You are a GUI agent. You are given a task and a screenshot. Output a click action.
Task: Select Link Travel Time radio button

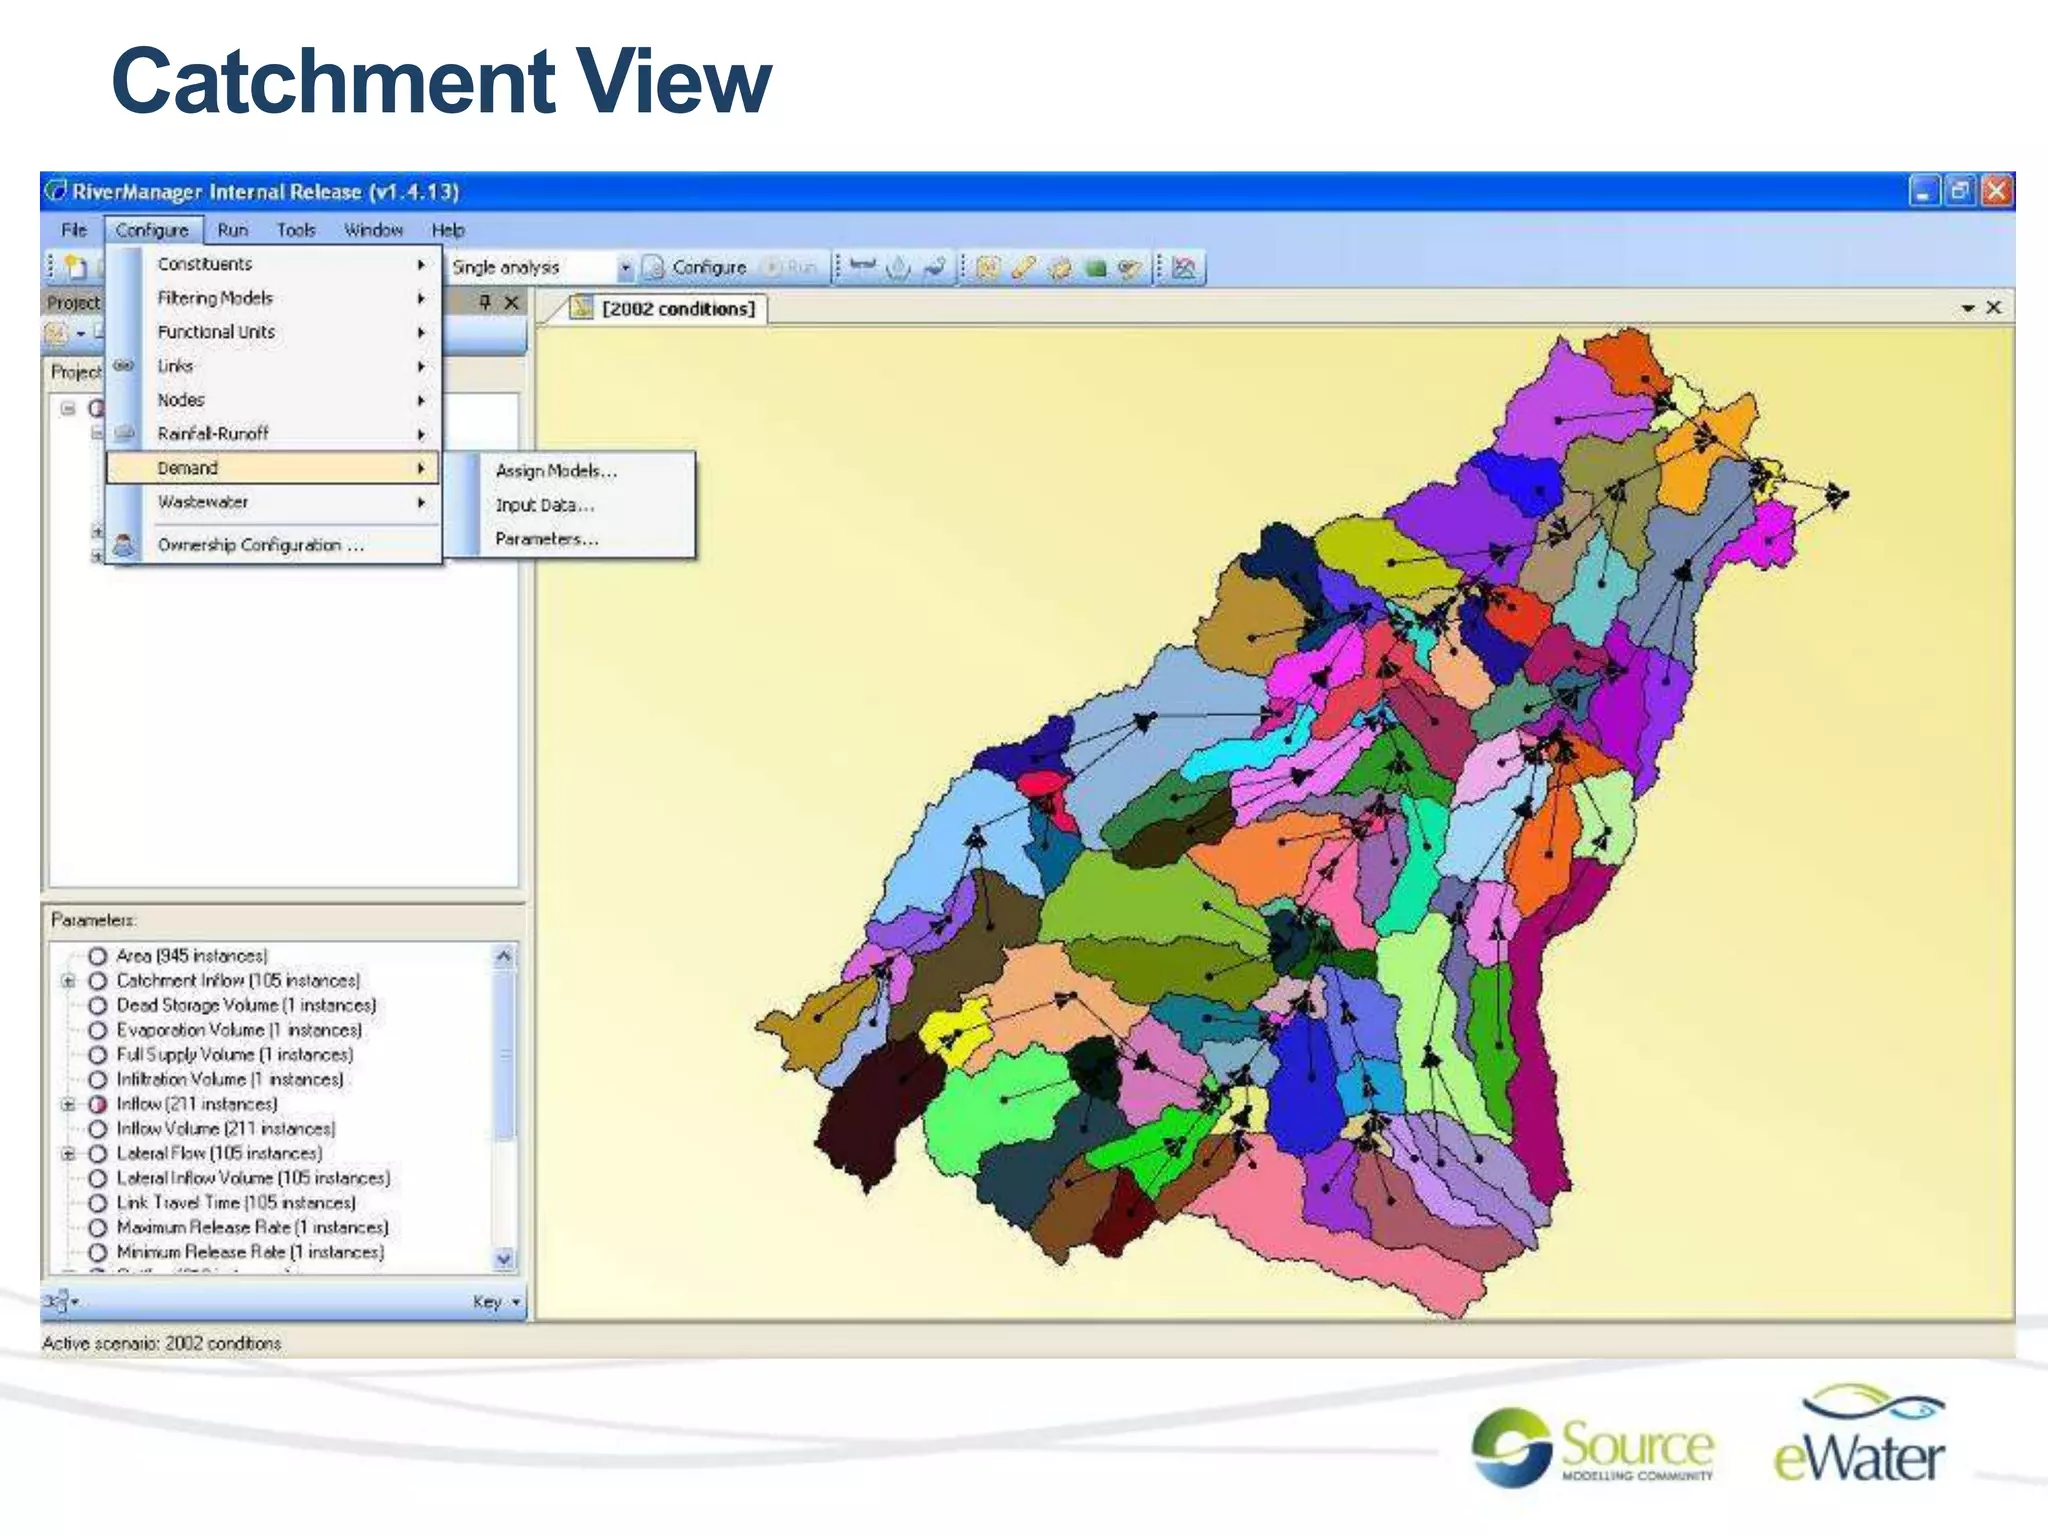click(x=98, y=1203)
